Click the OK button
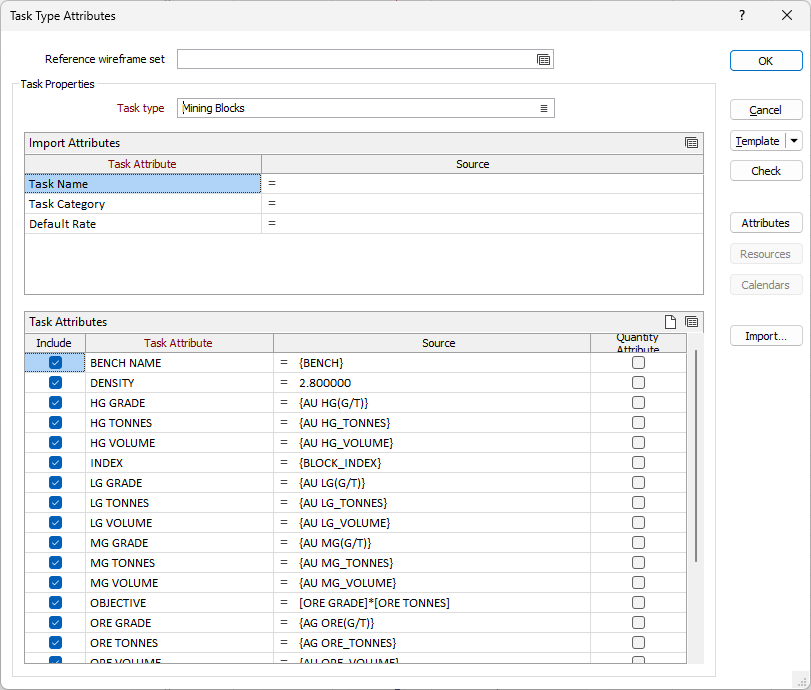Viewport: 811px width, 690px height. coord(766,61)
